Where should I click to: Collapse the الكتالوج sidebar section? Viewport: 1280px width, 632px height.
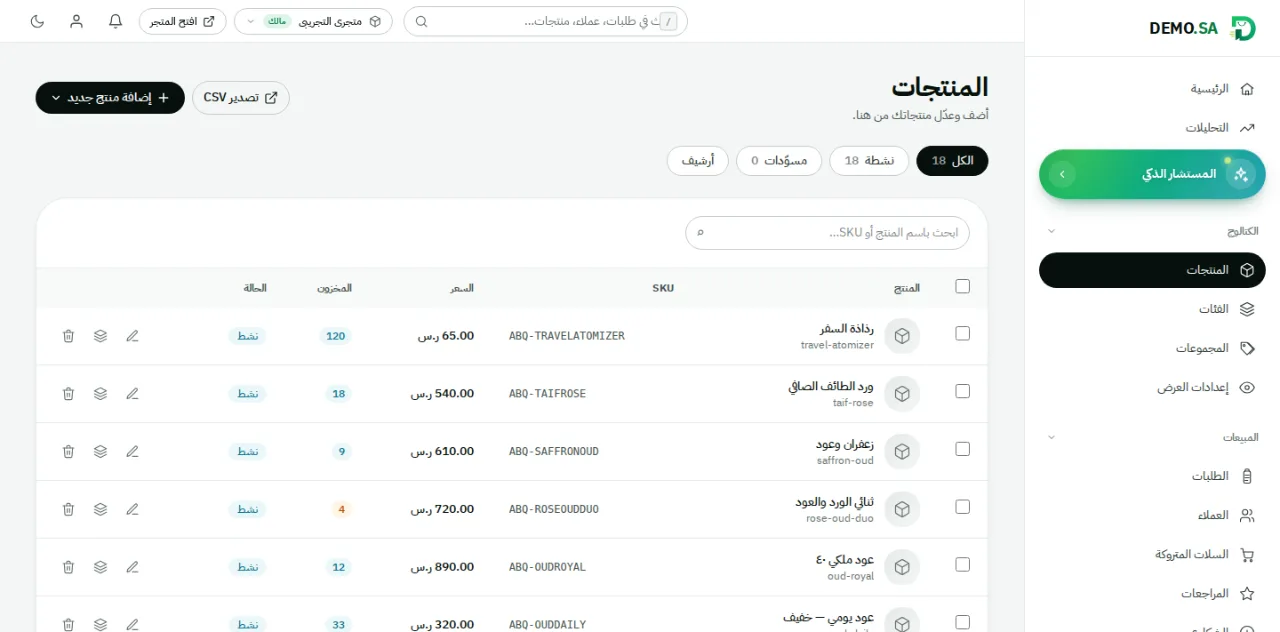point(1051,231)
